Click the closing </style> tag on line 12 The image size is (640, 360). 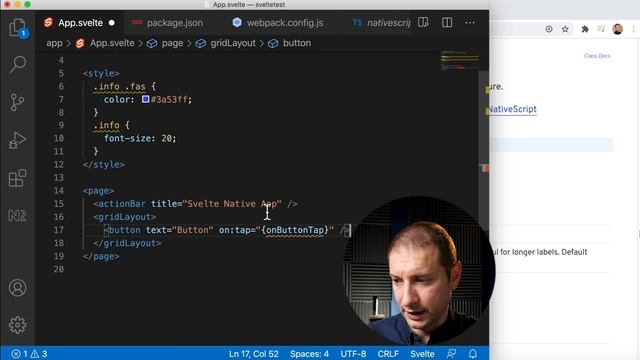pos(104,164)
